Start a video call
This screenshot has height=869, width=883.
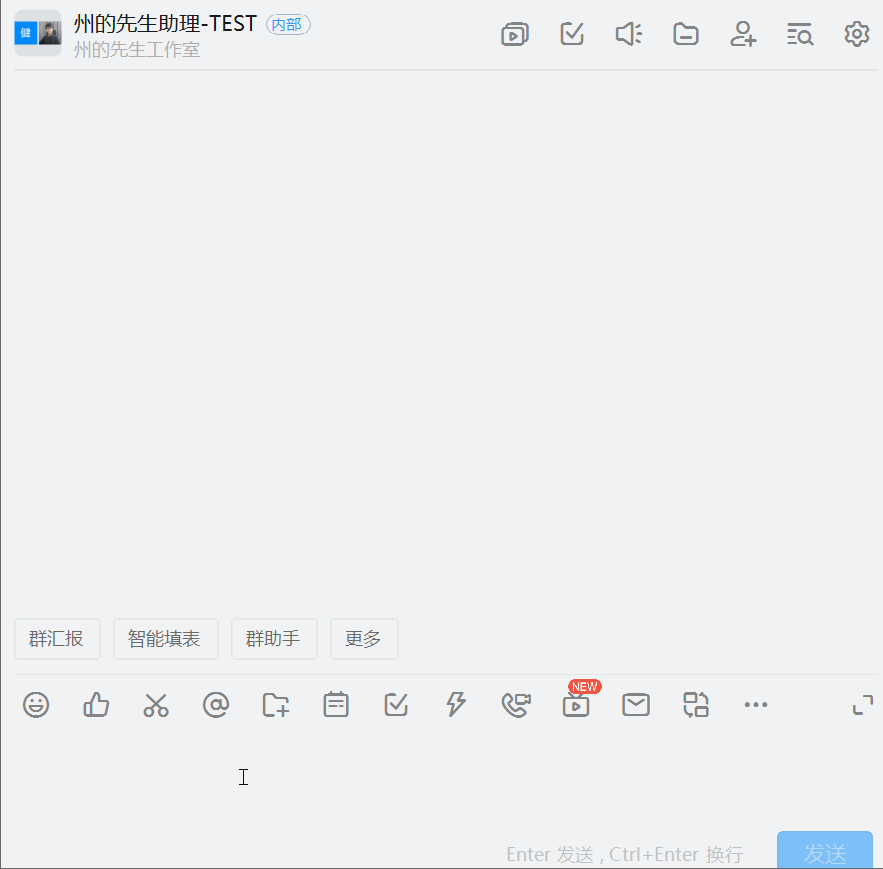point(516,705)
